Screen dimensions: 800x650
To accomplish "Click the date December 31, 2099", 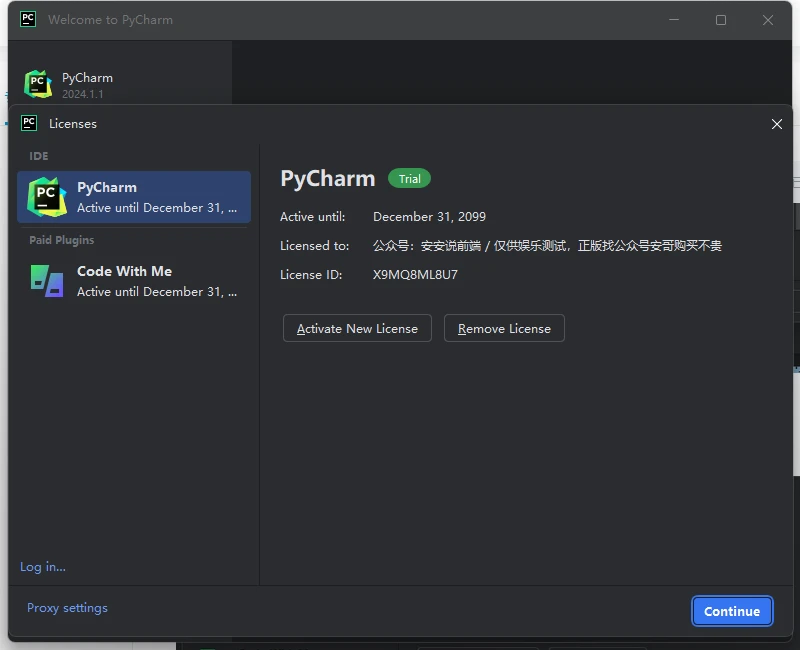I will point(429,216).
